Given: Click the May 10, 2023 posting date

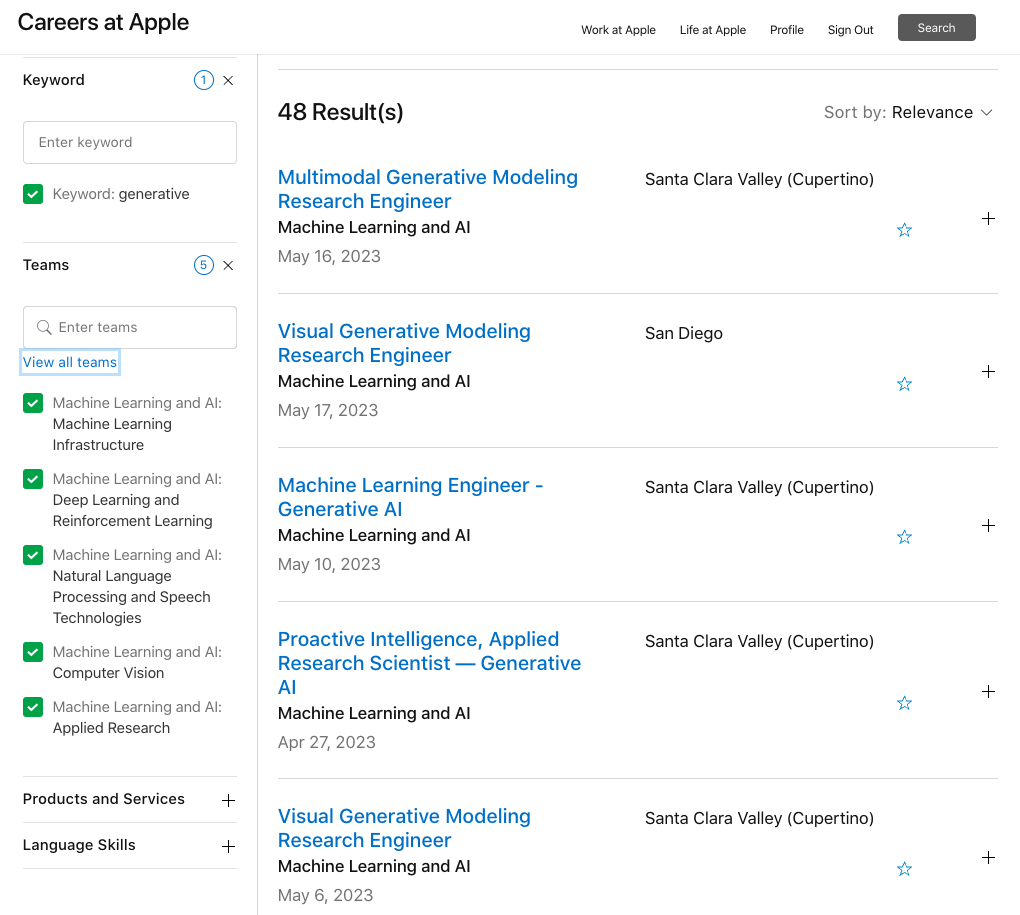Looking at the screenshot, I should (x=329, y=564).
